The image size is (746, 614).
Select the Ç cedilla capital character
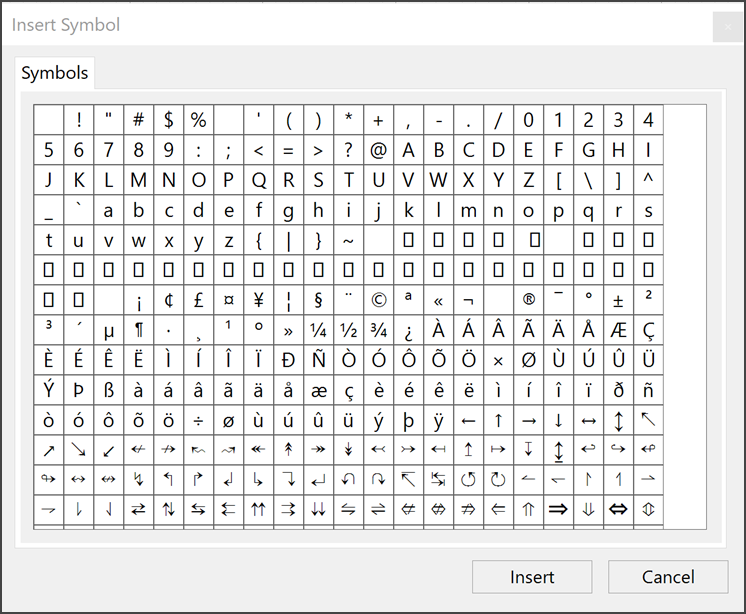(x=648, y=330)
